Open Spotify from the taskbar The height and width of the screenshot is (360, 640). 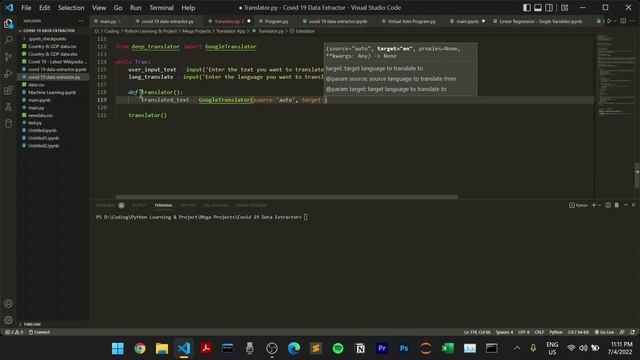pos(338,348)
